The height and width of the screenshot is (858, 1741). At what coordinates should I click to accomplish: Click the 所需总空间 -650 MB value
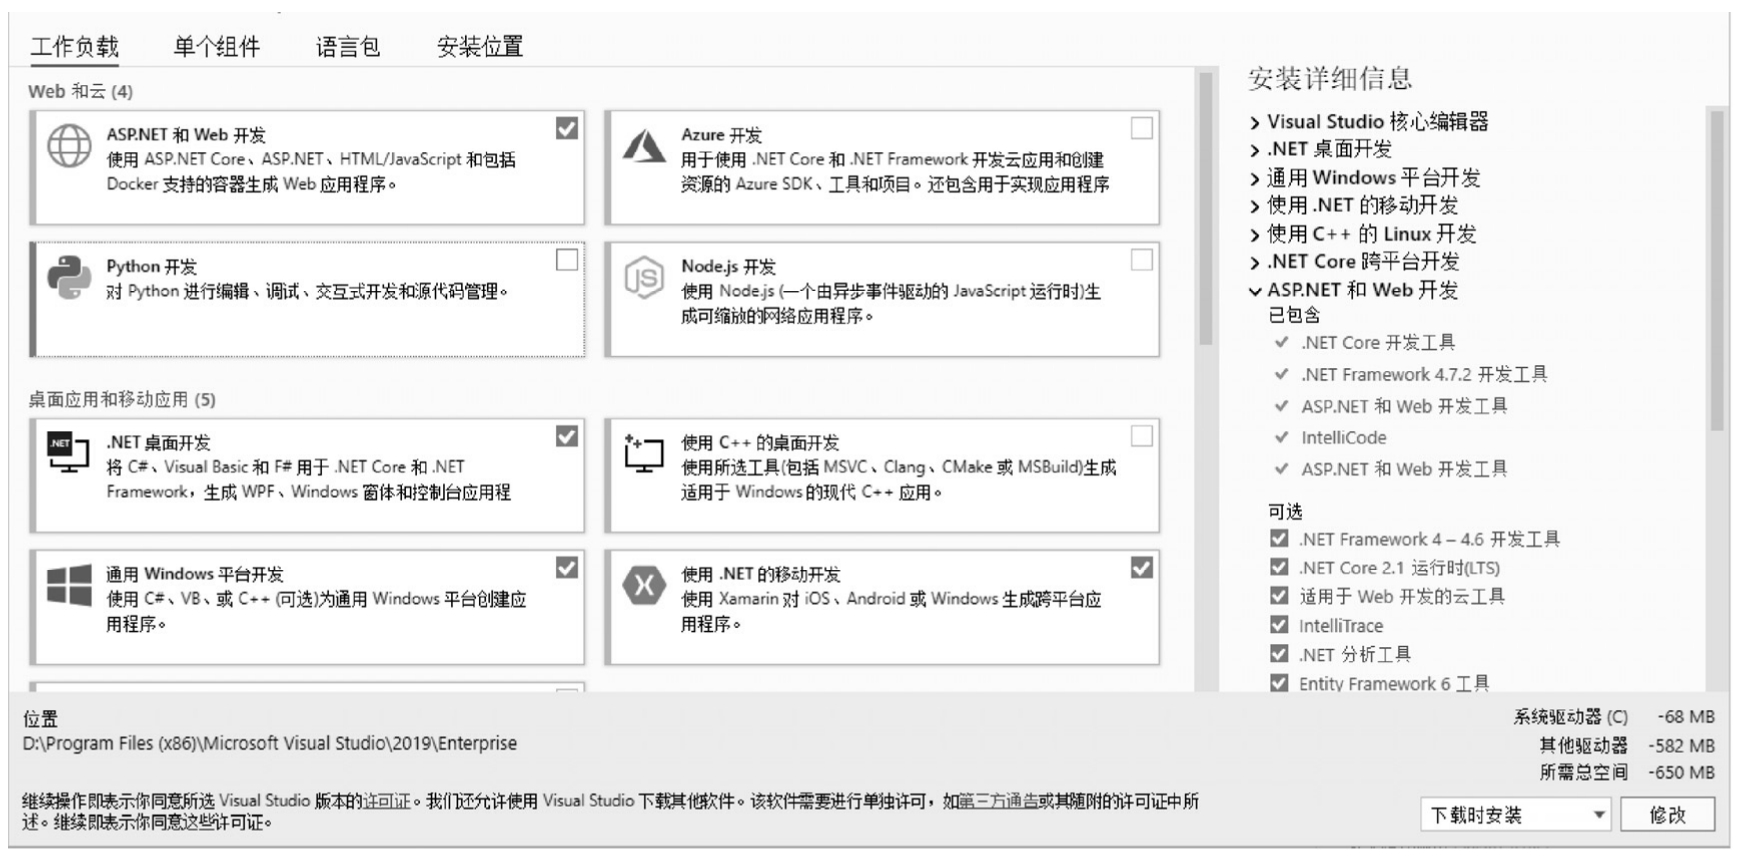pyautogui.click(x=1681, y=772)
